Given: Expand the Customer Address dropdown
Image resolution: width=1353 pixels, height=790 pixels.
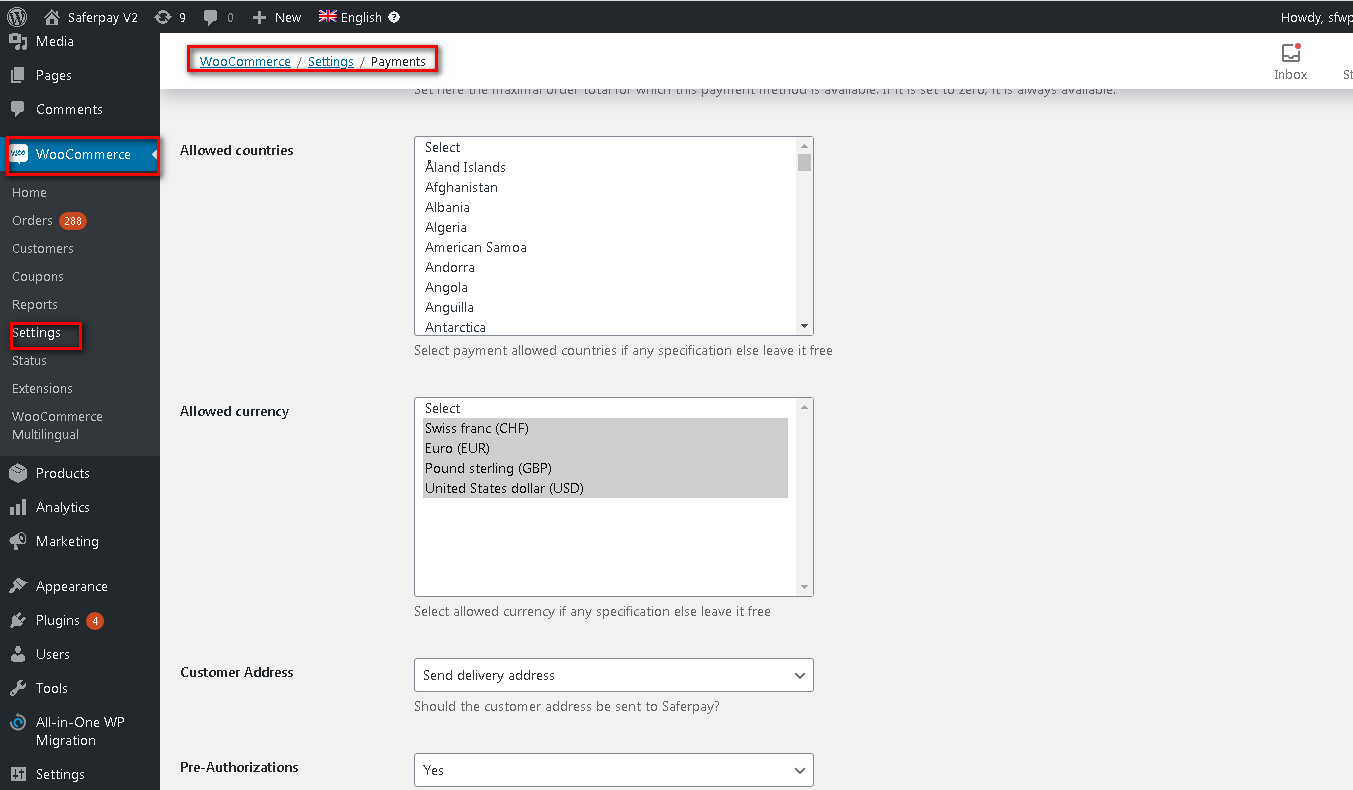Looking at the screenshot, I should click(x=613, y=675).
